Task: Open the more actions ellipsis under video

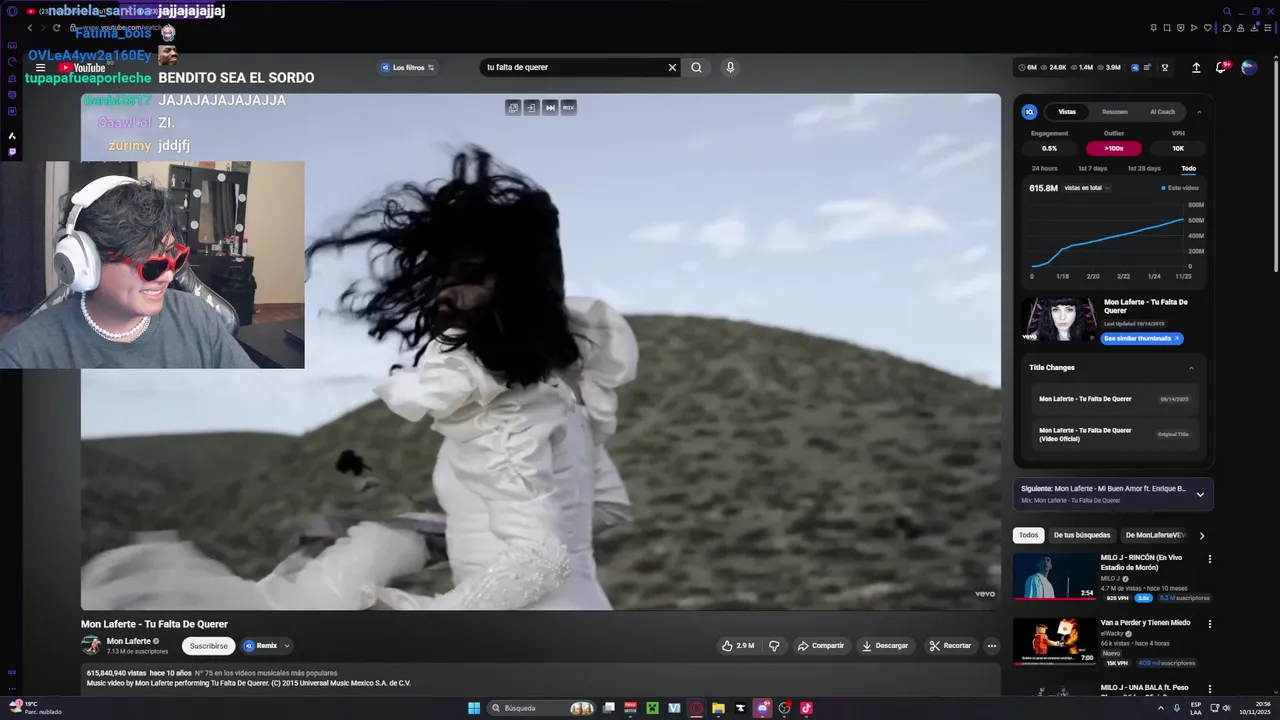Action: (992, 646)
